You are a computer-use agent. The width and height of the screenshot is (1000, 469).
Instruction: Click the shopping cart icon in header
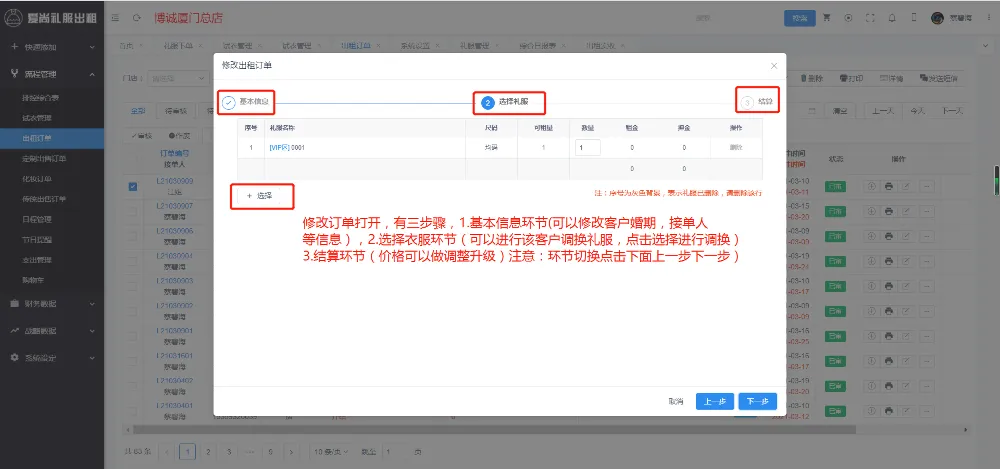click(x=827, y=18)
